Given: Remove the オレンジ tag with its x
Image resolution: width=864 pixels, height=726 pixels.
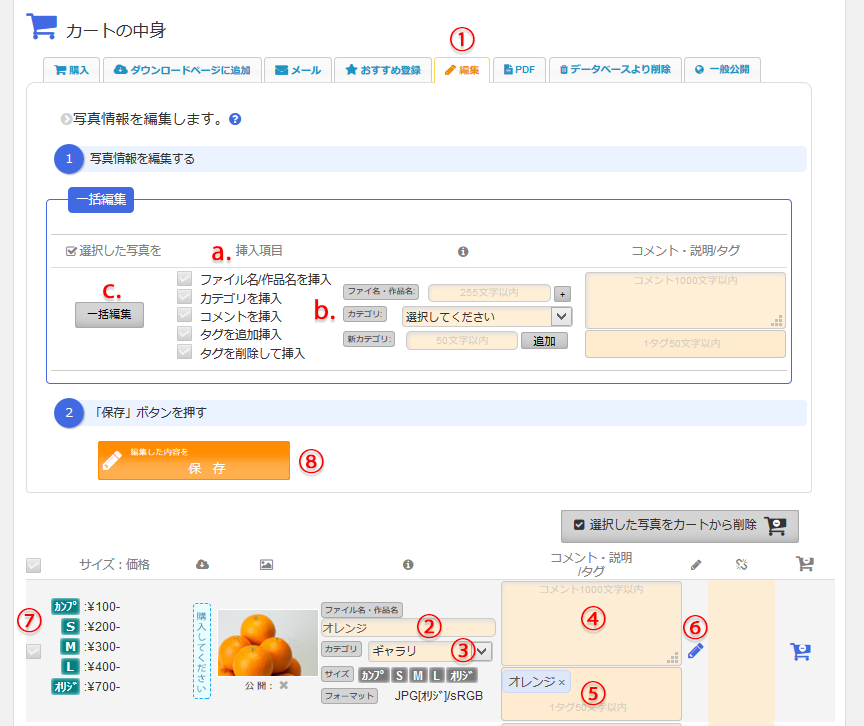Looking at the screenshot, I should coord(562,682).
